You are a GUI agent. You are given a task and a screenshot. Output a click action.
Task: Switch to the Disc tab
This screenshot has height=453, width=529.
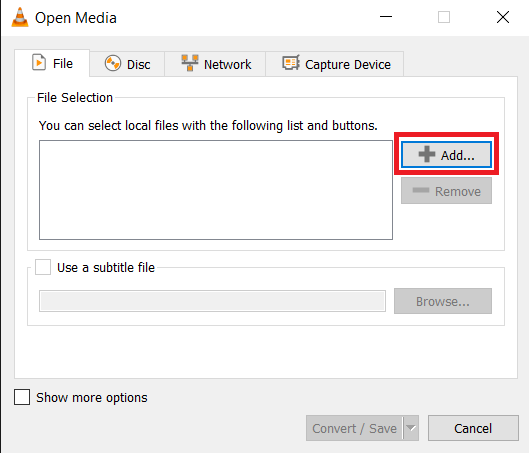127,64
